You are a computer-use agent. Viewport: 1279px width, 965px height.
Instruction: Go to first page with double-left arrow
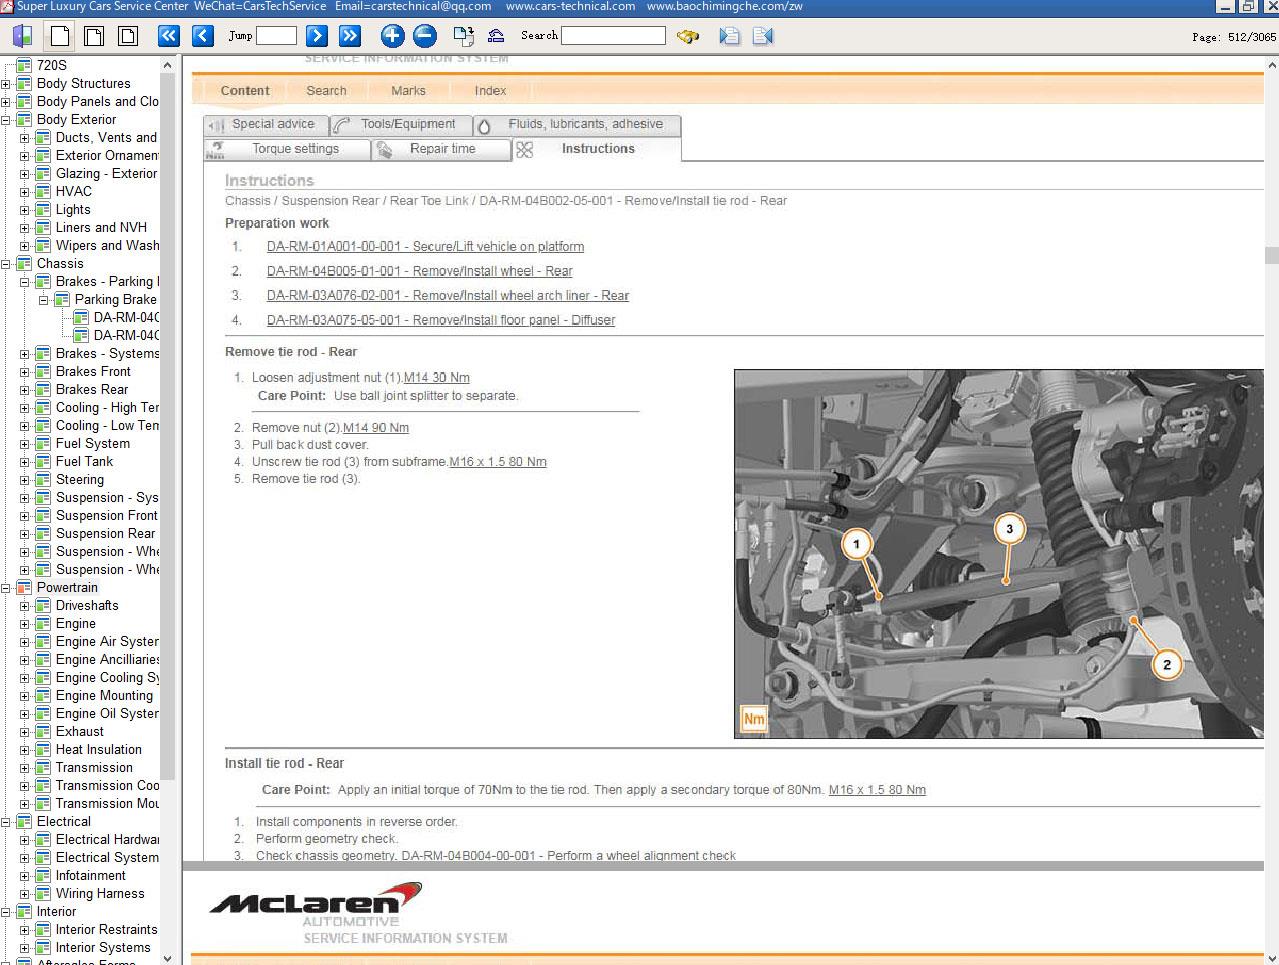click(169, 36)
